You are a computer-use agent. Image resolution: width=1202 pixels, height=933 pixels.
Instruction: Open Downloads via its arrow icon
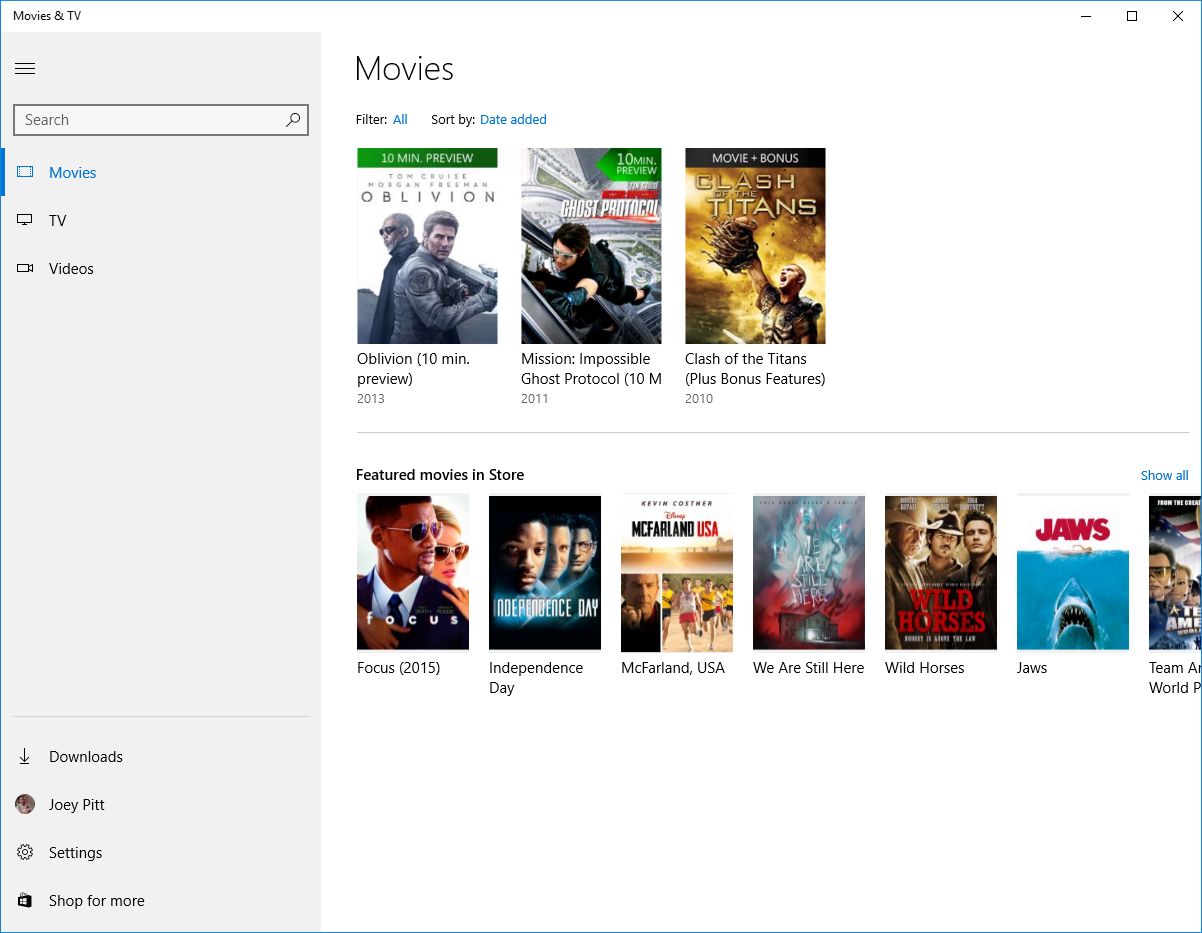coord(24,756)
